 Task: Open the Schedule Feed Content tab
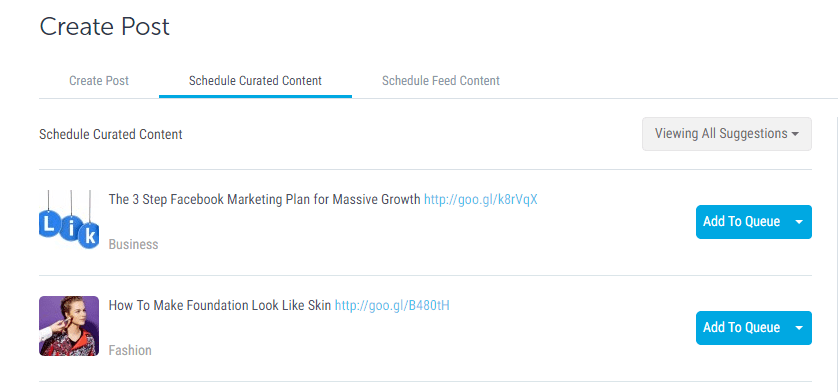pos(441,81)
